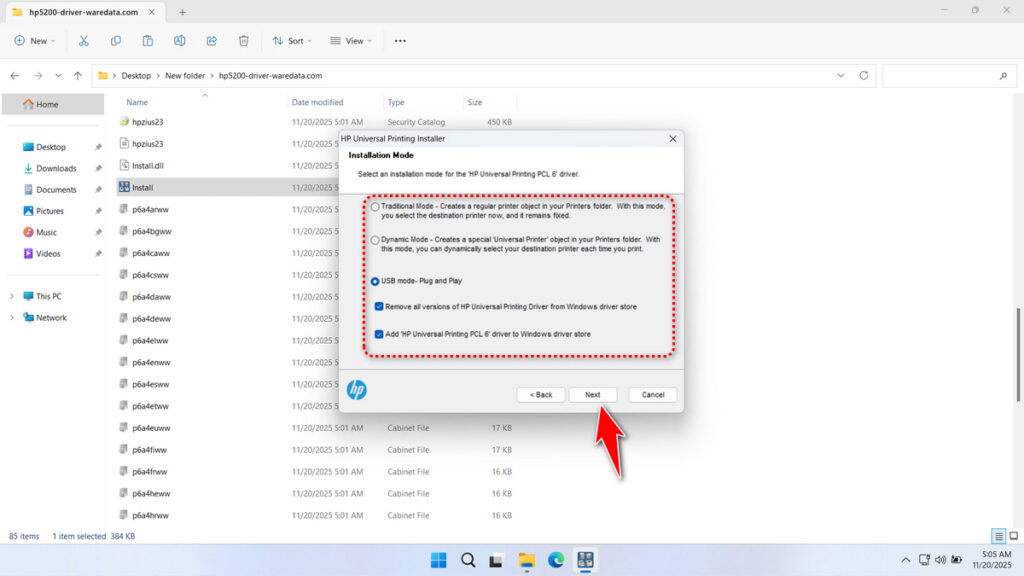Expand the New menu
1024x576 pixels.
(34, 40)
